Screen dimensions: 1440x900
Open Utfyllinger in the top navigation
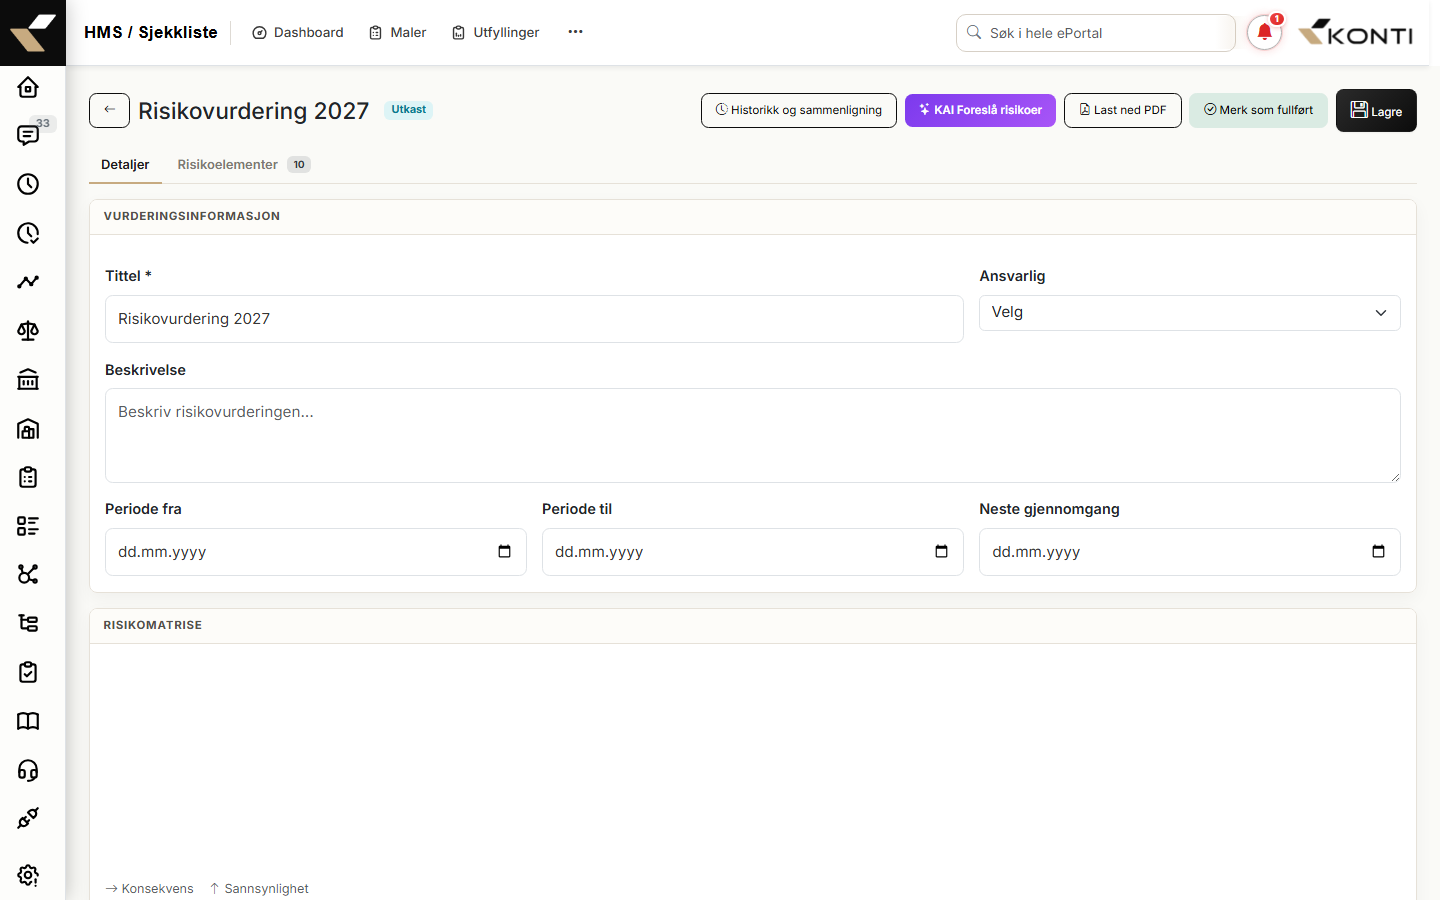pyautogui.click(x=496, y=32)
